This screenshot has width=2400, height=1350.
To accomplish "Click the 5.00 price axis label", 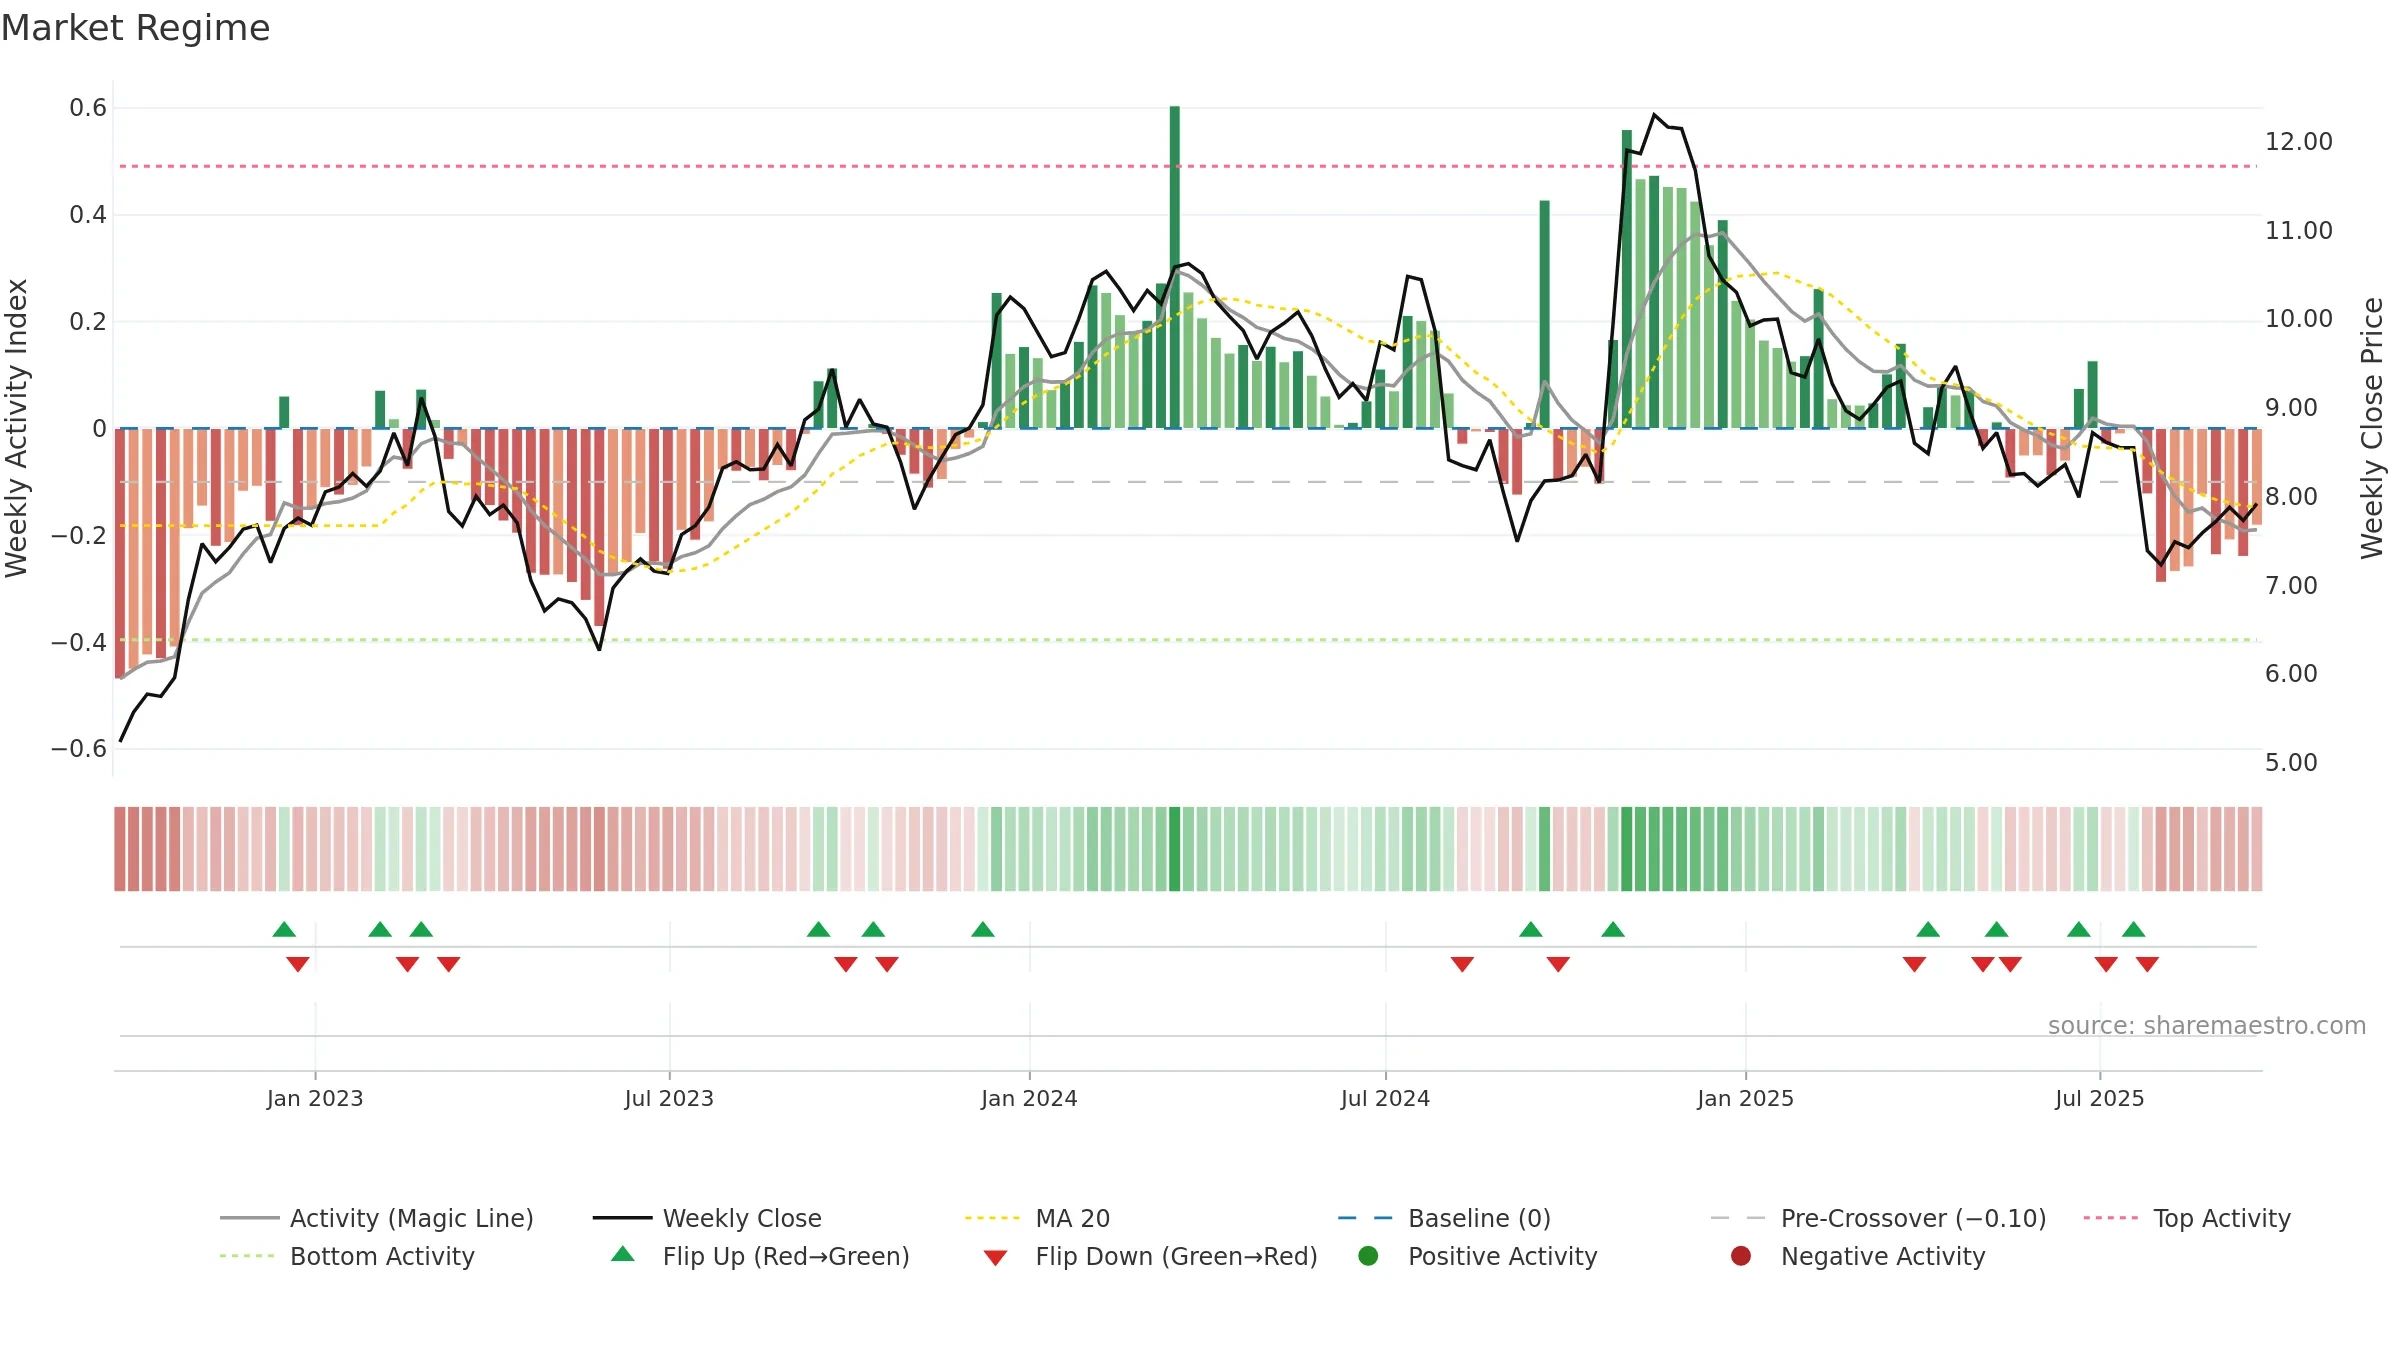I will [2291, 763].
